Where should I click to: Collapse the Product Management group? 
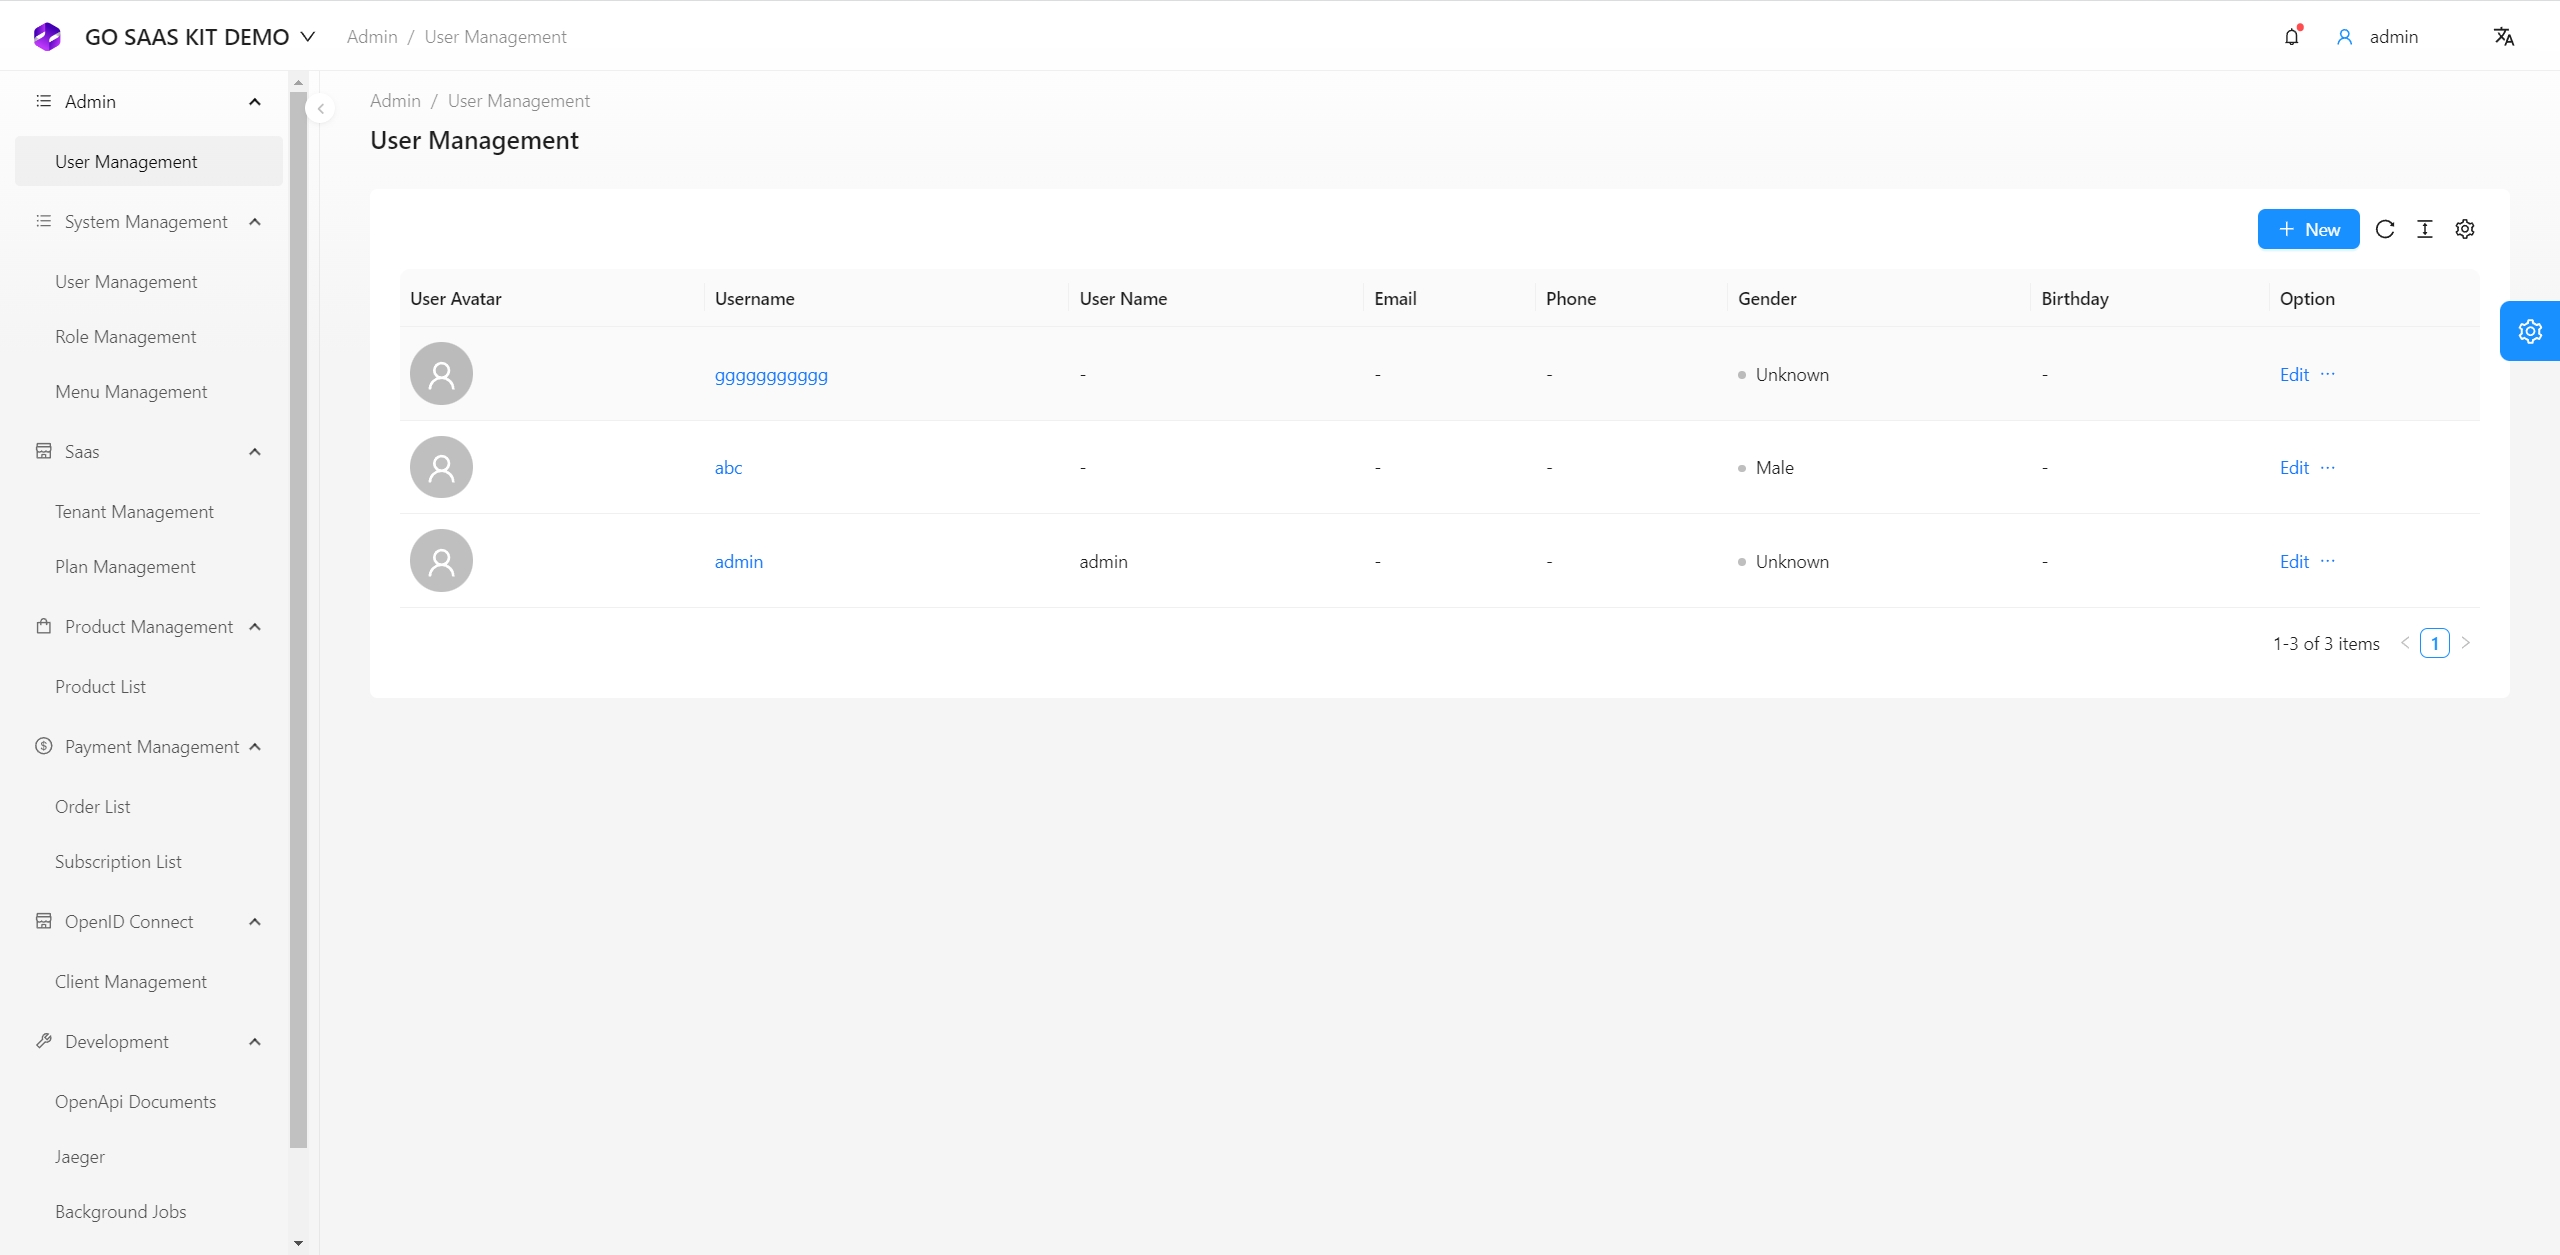pos(255,627)
